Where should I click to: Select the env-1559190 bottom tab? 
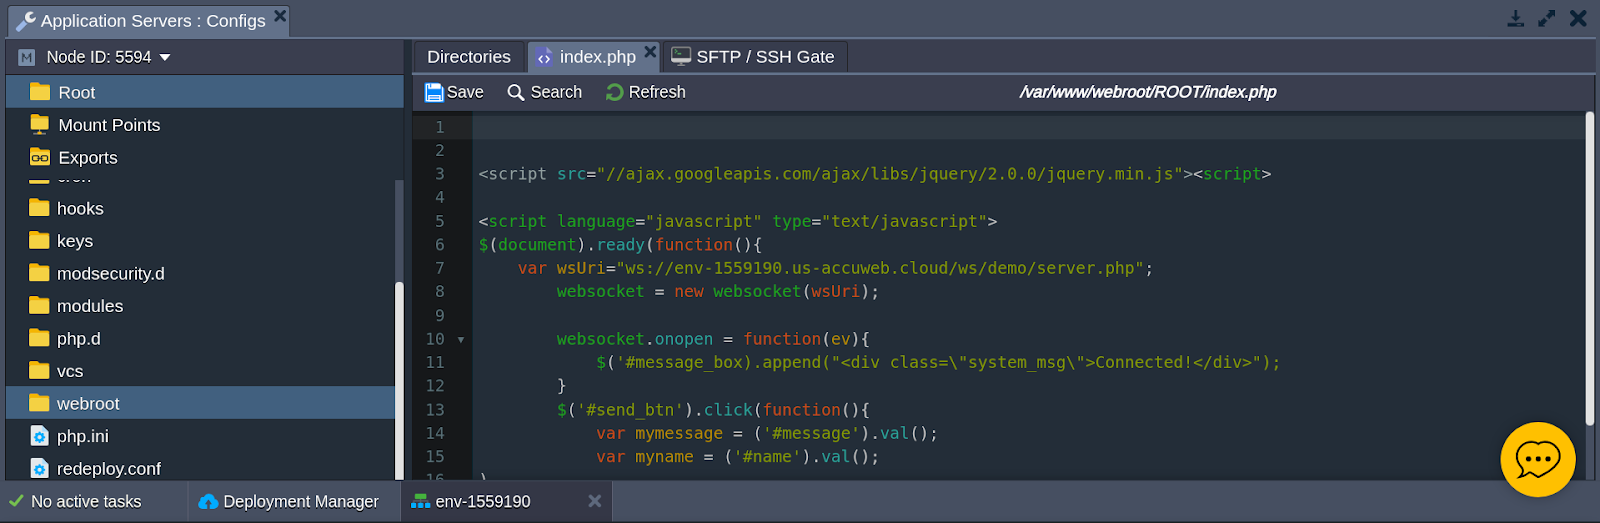click(482, 501)
